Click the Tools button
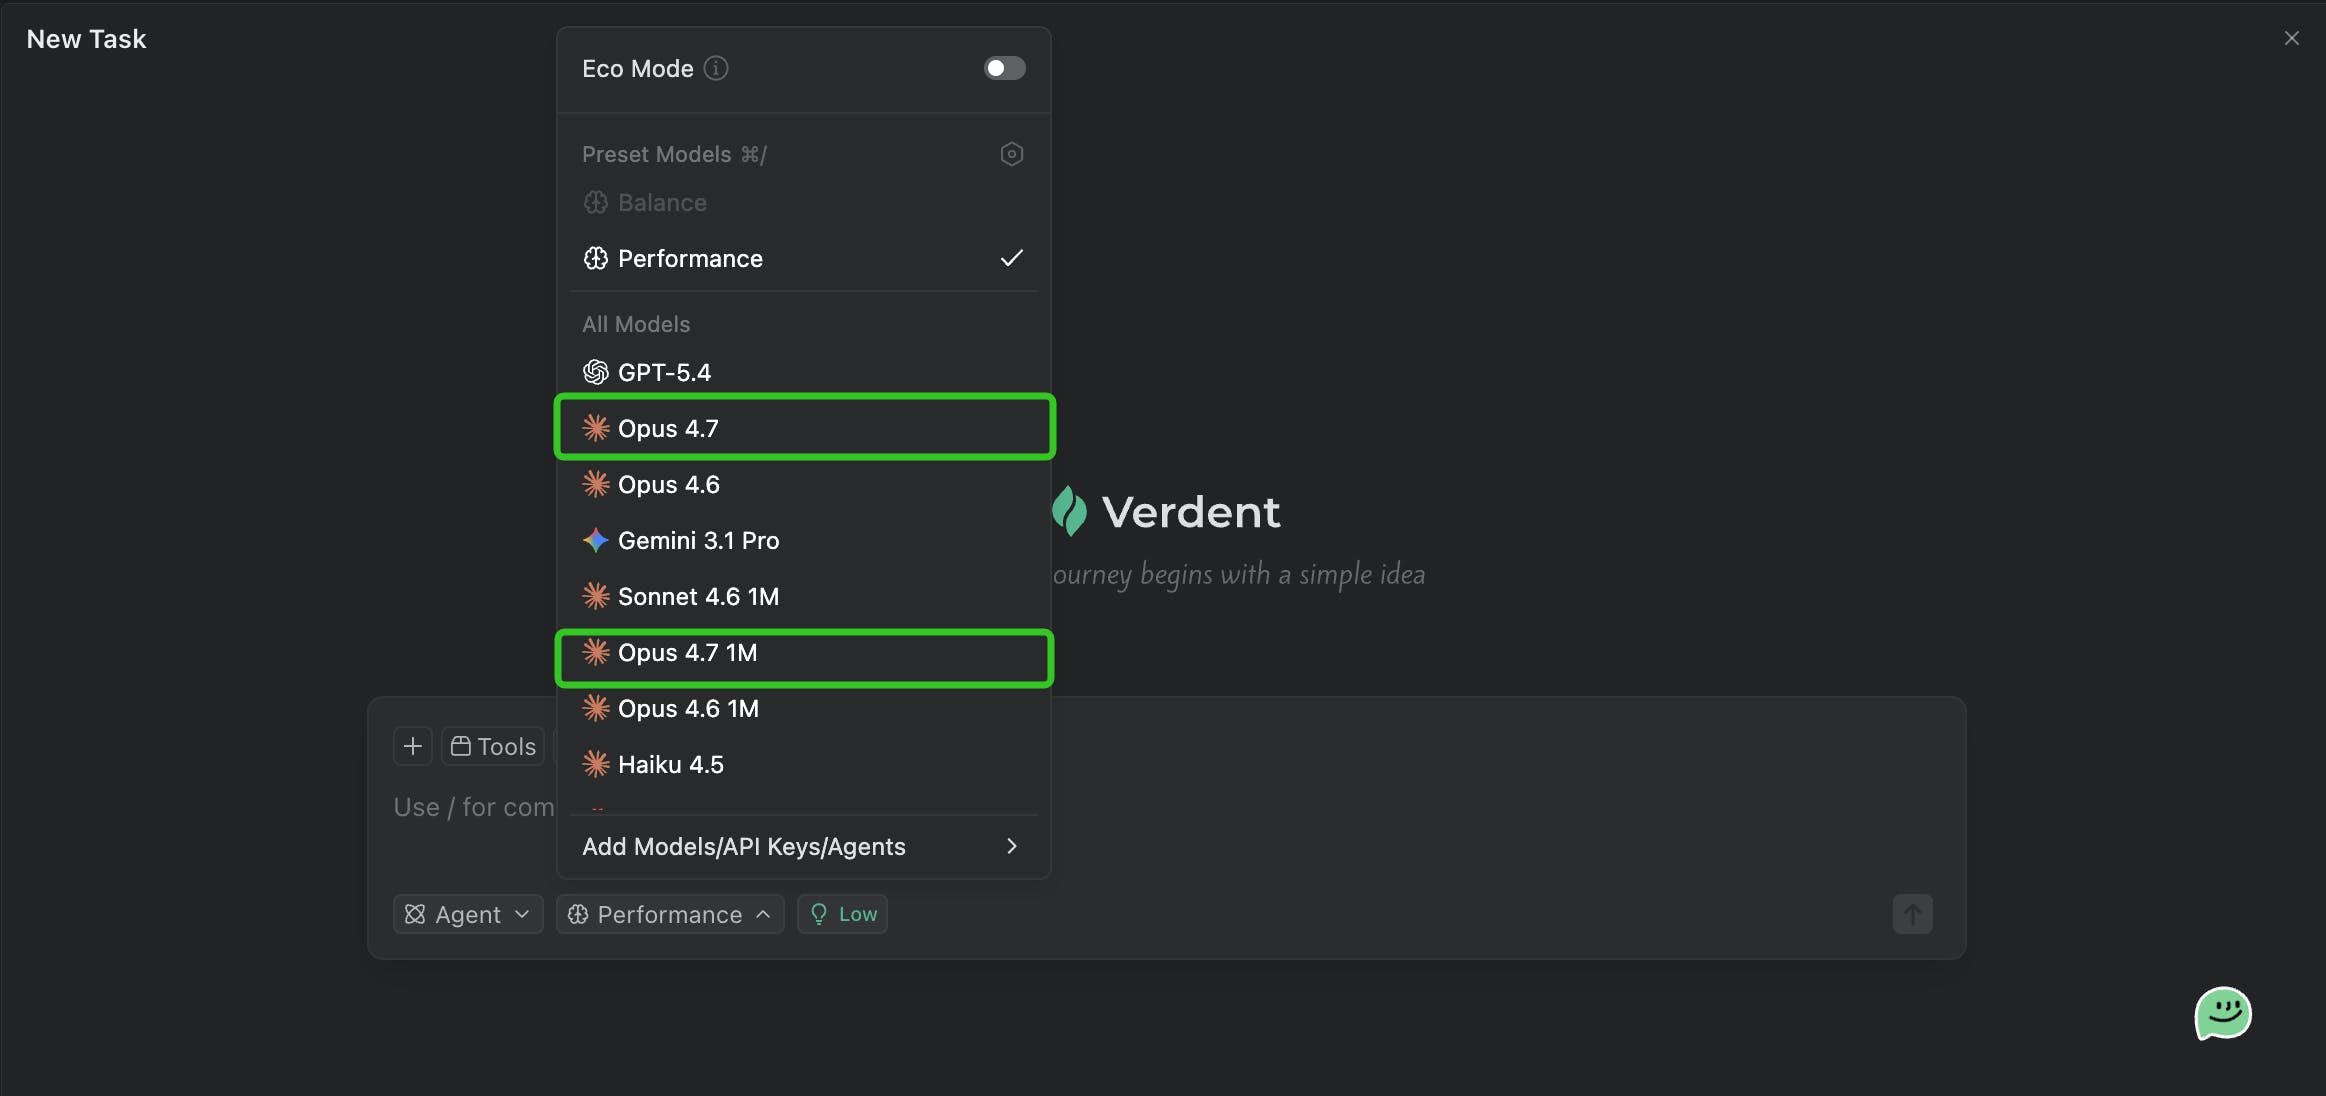 [494, 746]
